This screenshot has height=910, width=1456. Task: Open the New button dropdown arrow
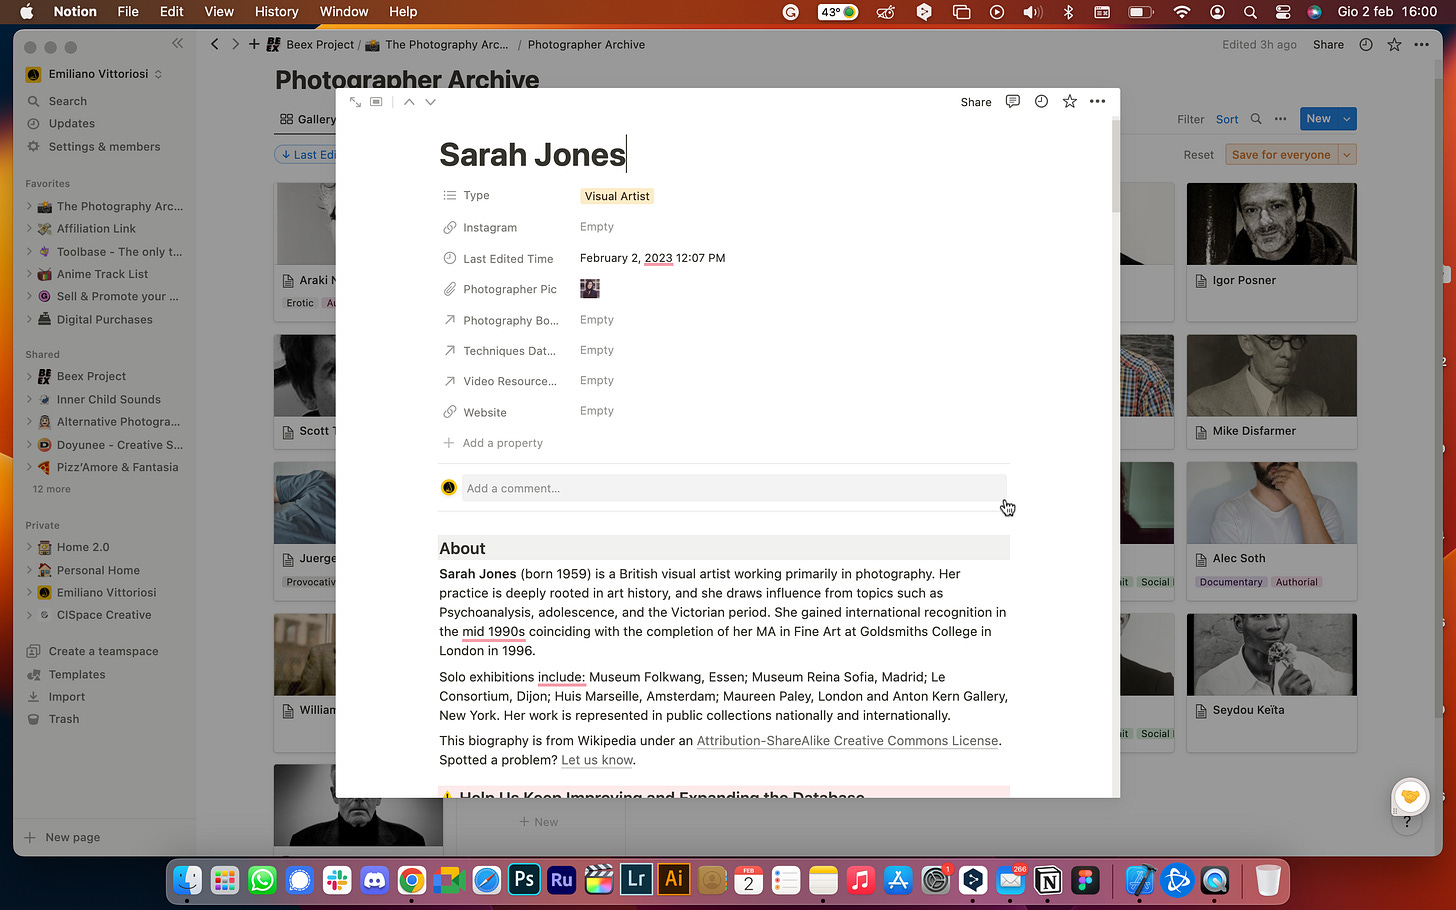coord(1347,119)
